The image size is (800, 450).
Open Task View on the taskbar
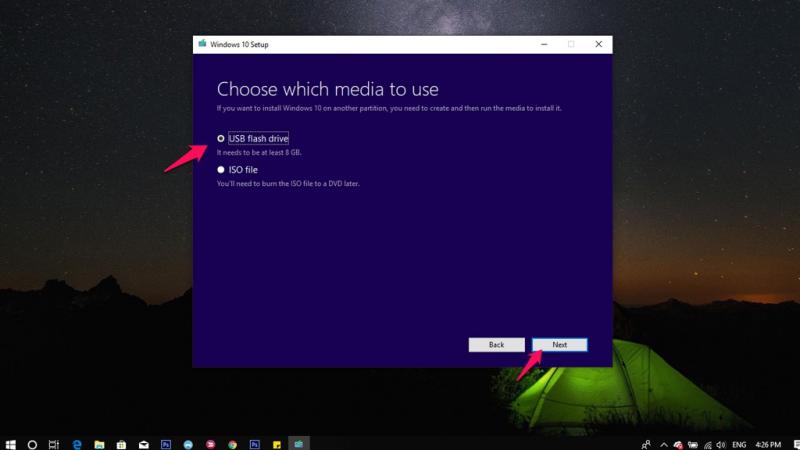click(x=54, y=443)
